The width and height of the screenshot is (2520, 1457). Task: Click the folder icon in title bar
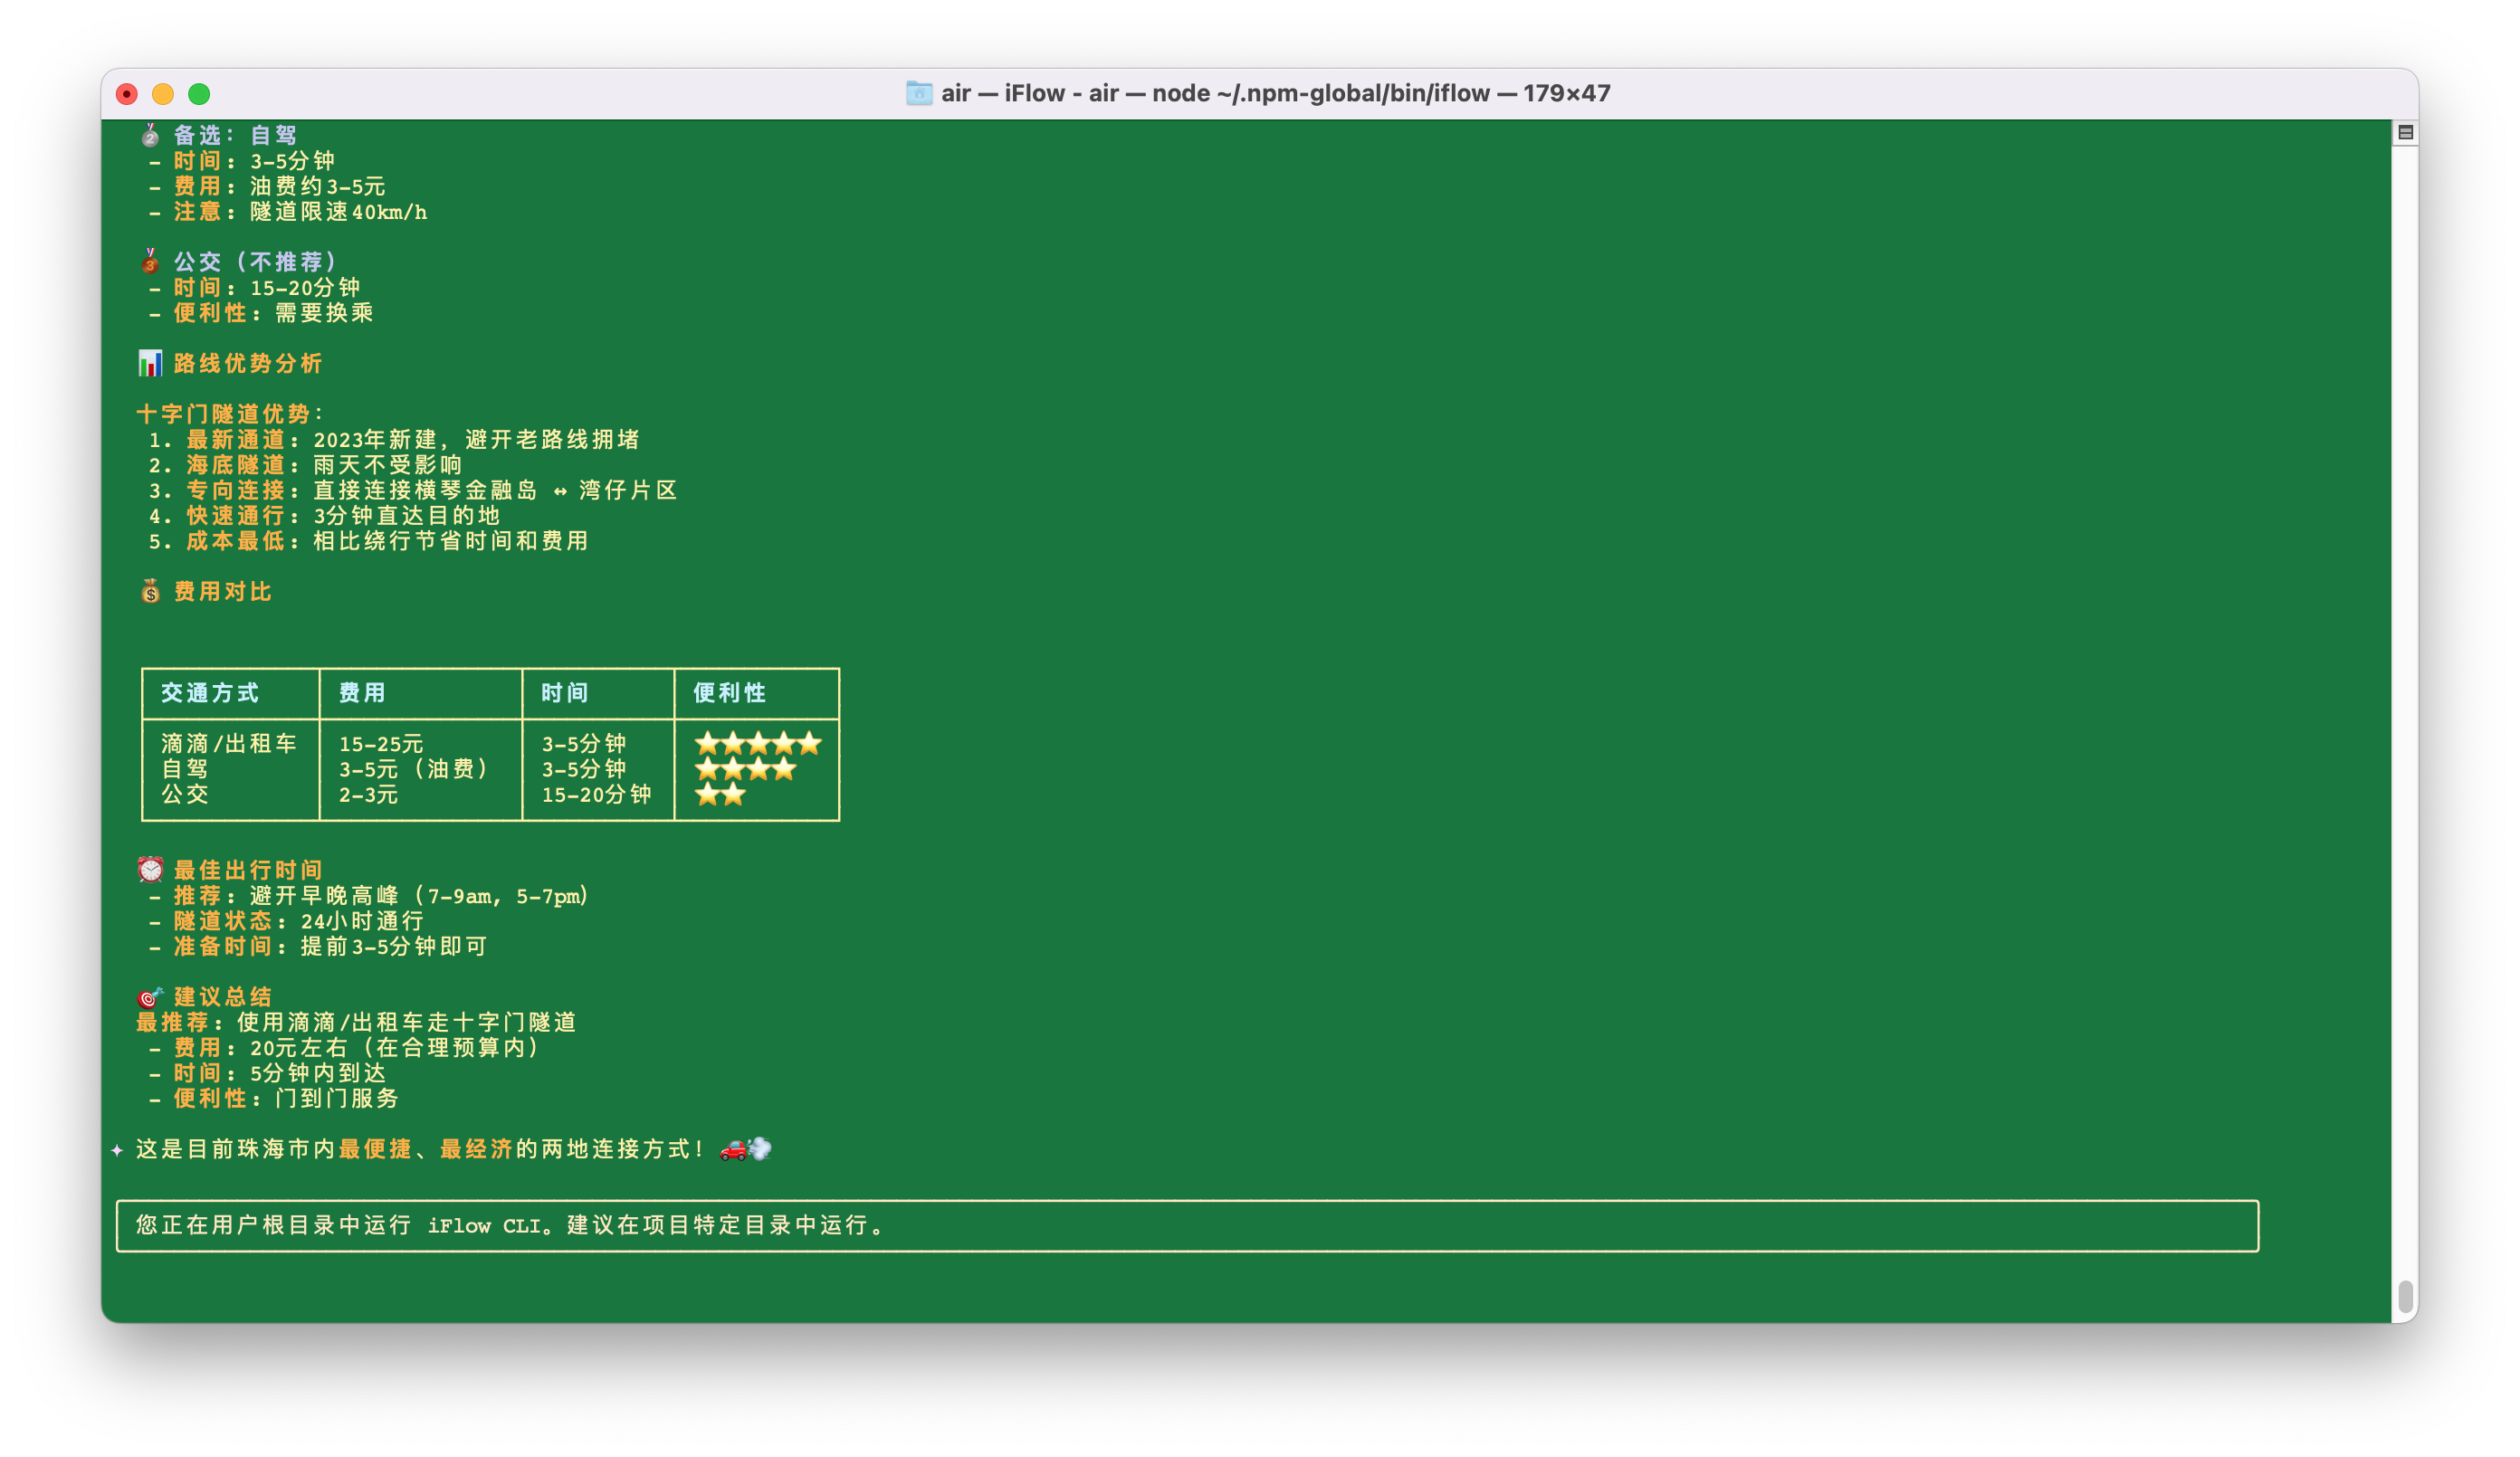918,93
